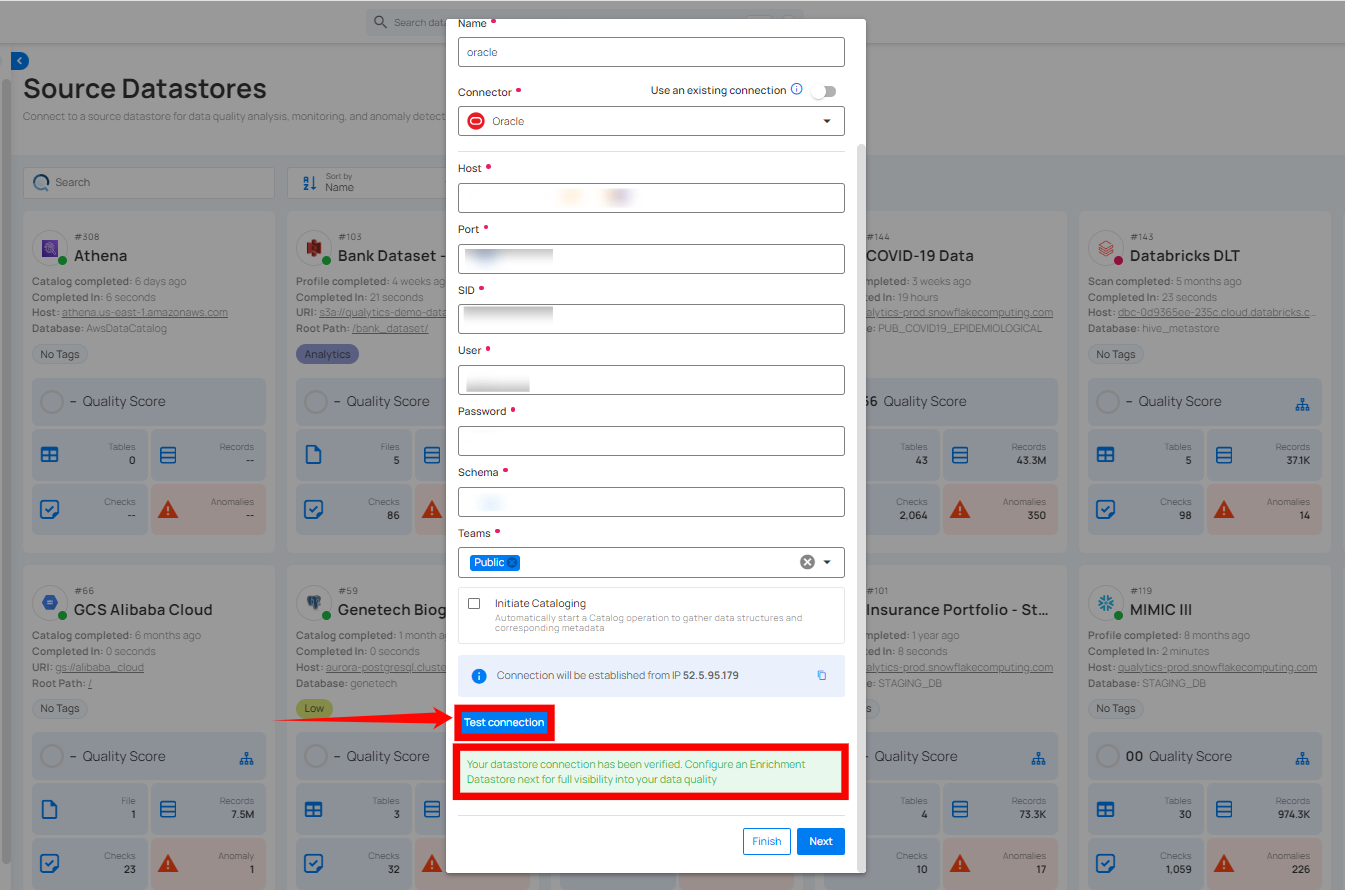Click the COVID-19 Data Anomalies warning icon
This screenshot has width=1345, height=890.
click(x=960, y=509)
